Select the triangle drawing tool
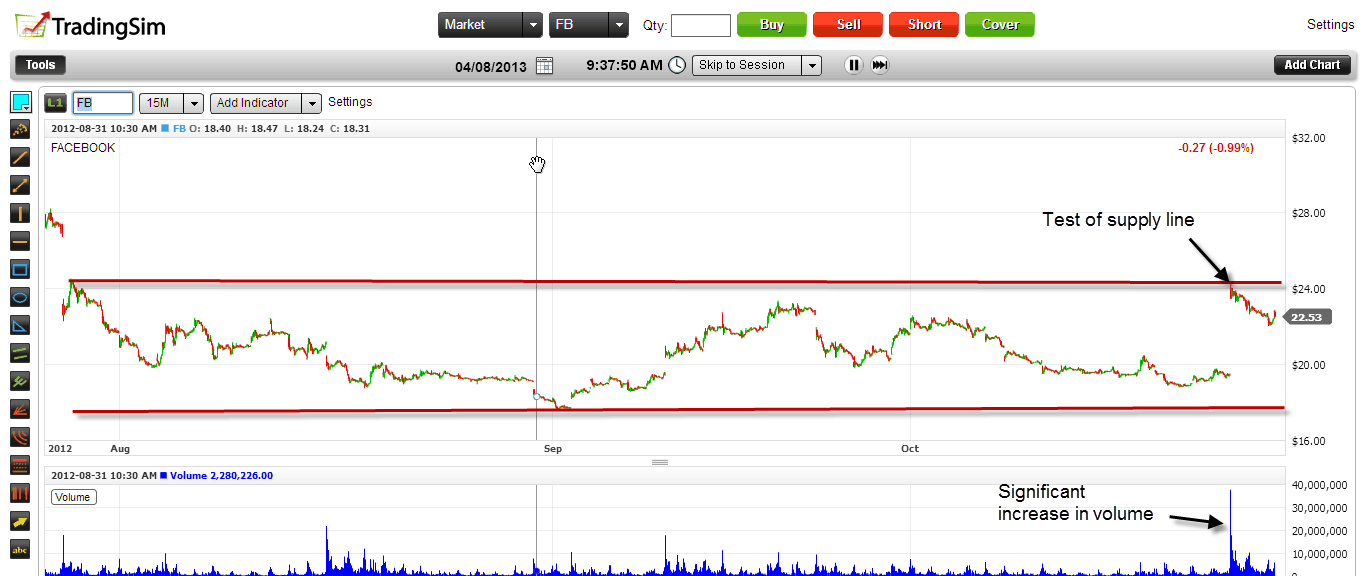 point(20,325)
